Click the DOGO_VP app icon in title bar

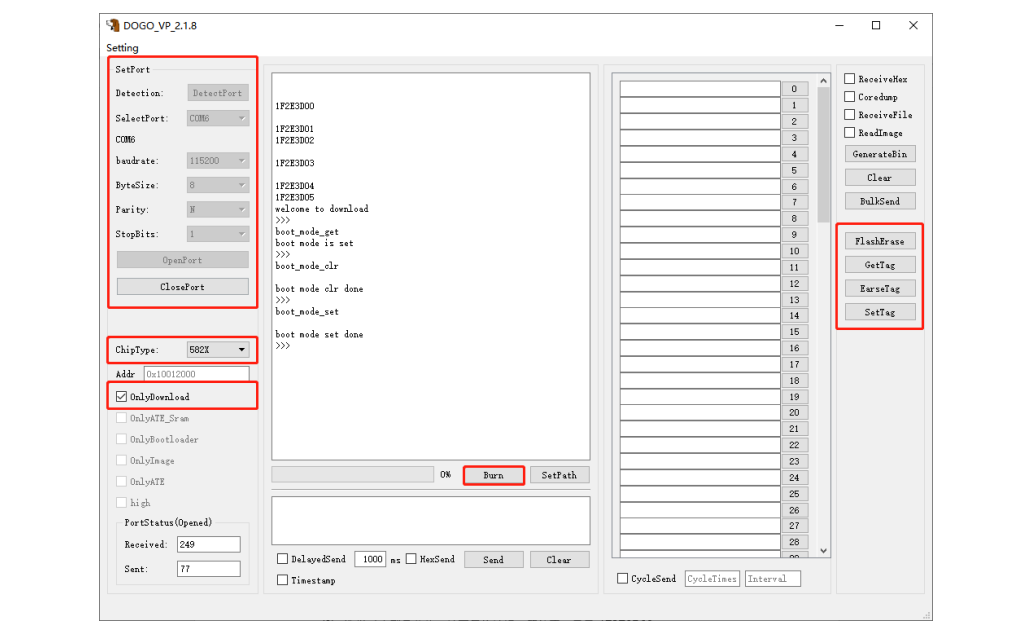coord(113,25)
